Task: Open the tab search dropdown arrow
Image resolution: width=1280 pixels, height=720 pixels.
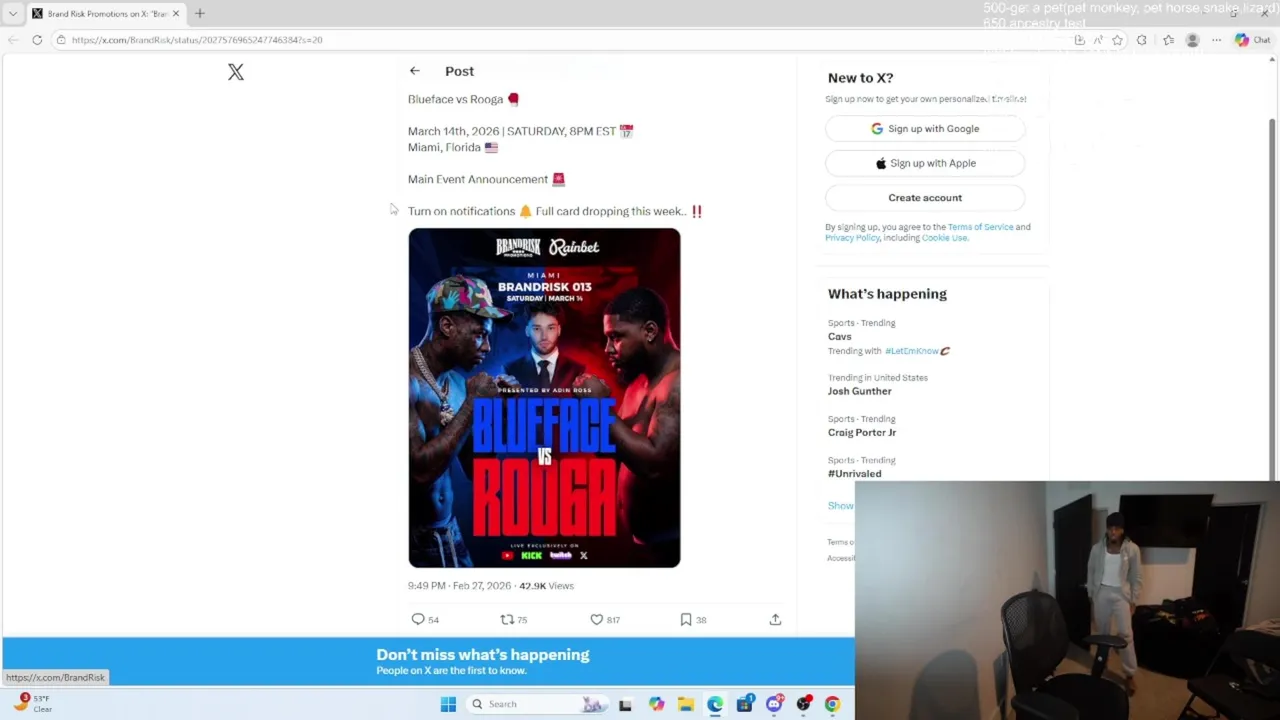Action: pos(13,14)
